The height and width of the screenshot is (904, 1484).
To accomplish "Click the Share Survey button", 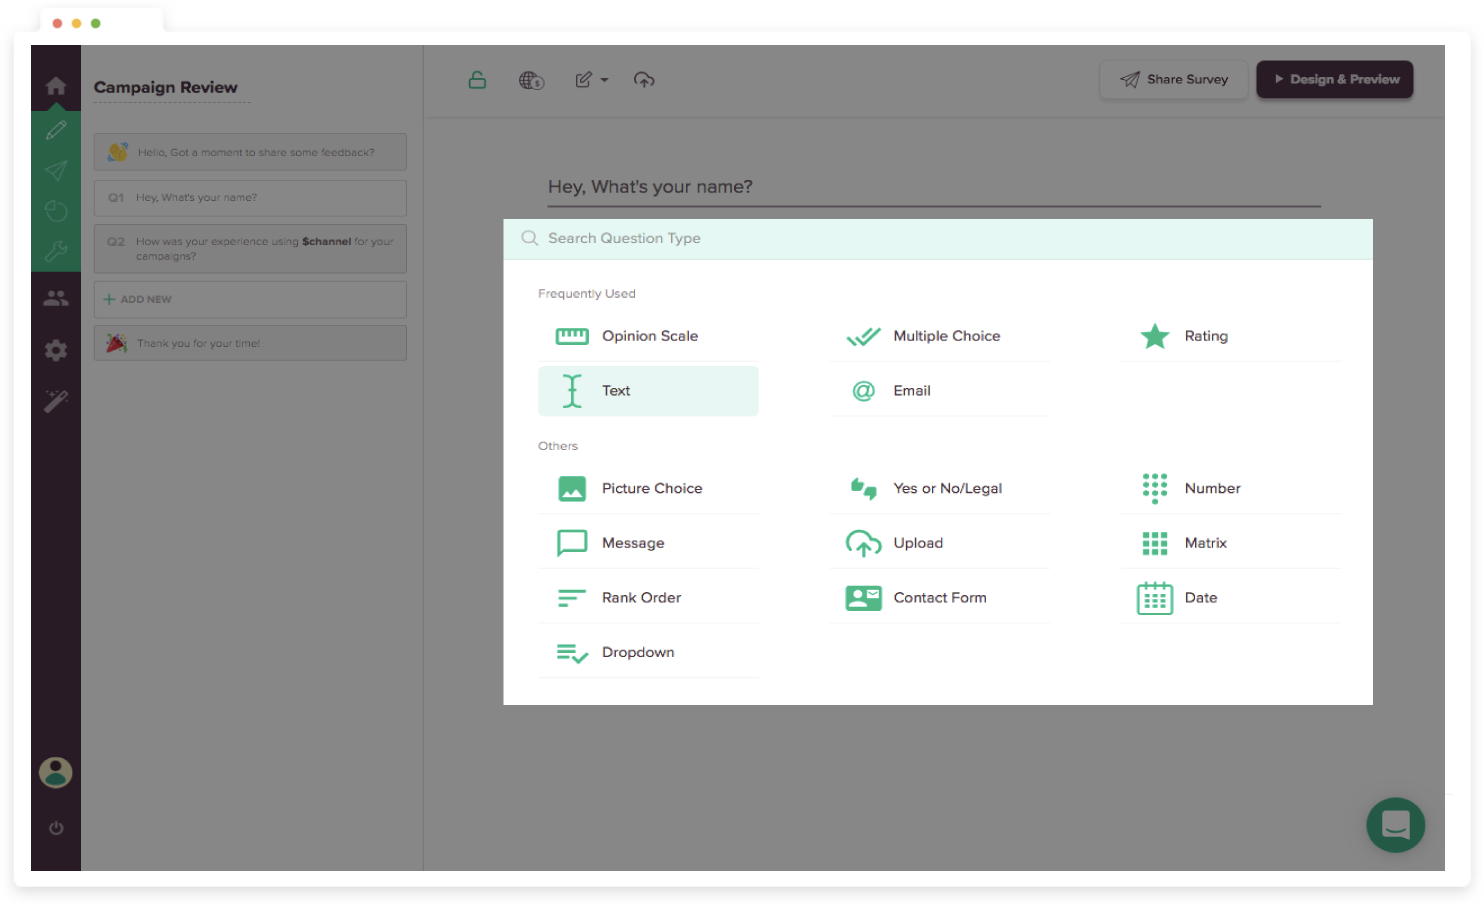I will [1174, 79].
